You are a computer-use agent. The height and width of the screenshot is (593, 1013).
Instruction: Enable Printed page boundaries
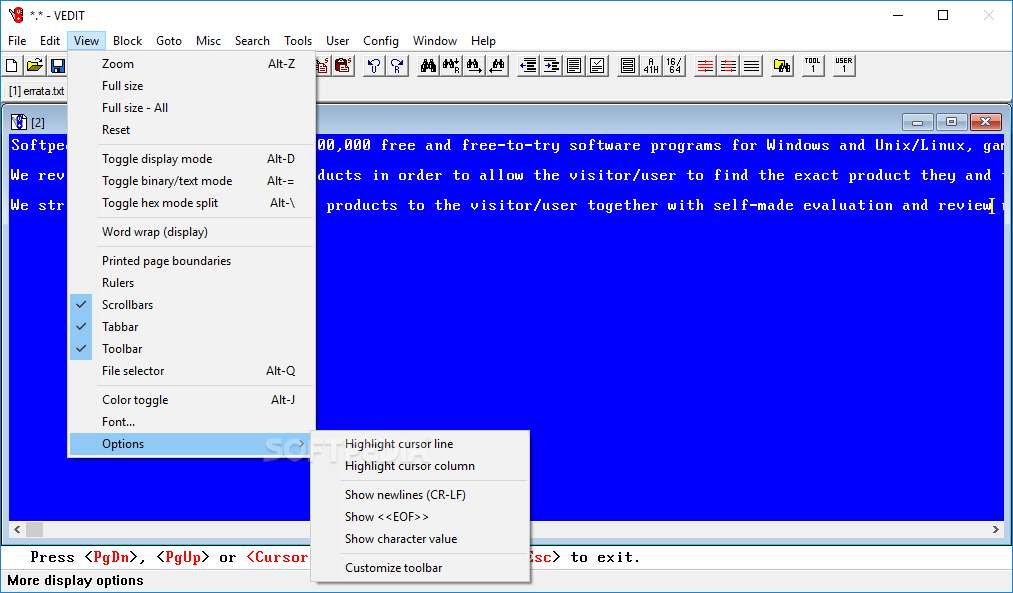(x=192, y=261)
